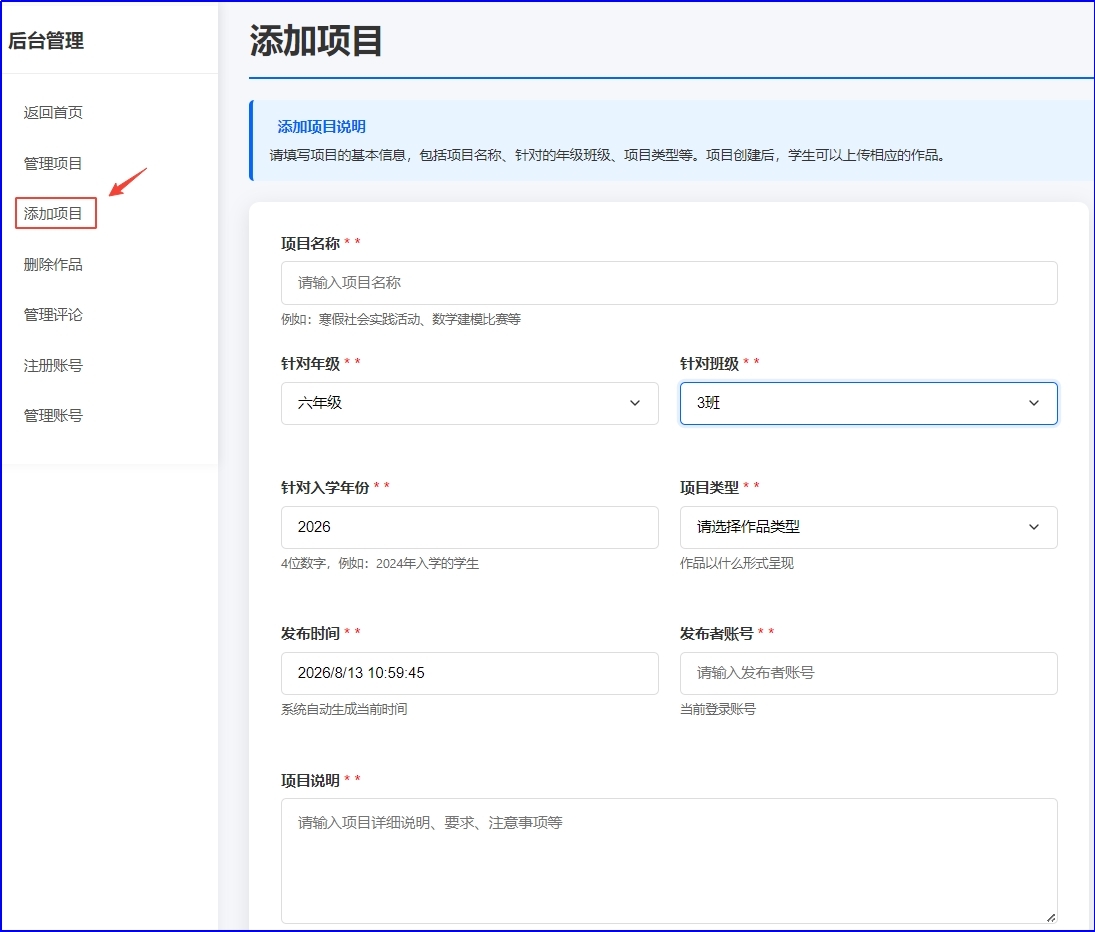Grab the 项目说明 textarea resize handle
1095x932 pixels.
pyautogui.click(x=1051, y=917)
